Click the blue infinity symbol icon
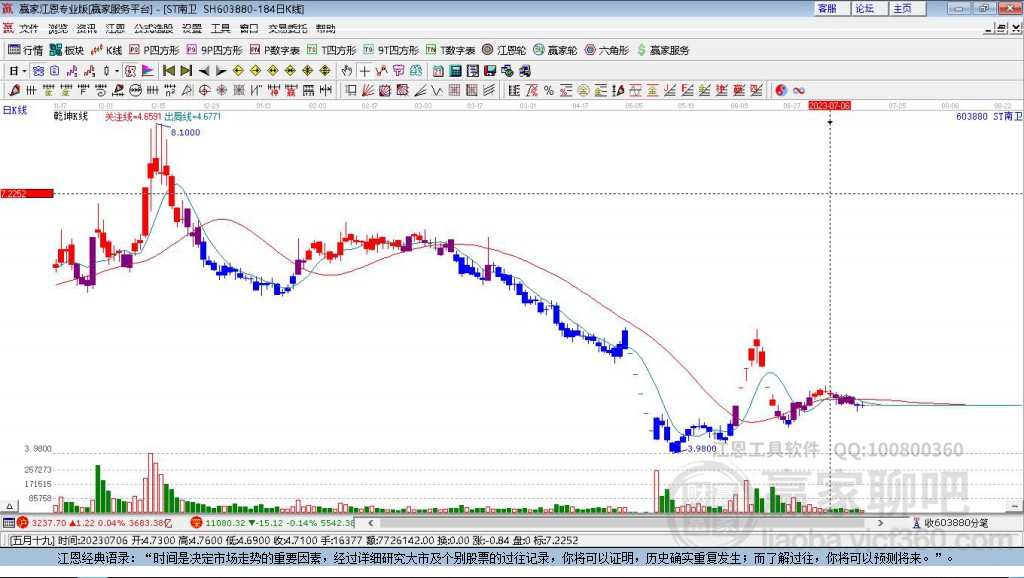1024x578 pixels. point(798,90)
